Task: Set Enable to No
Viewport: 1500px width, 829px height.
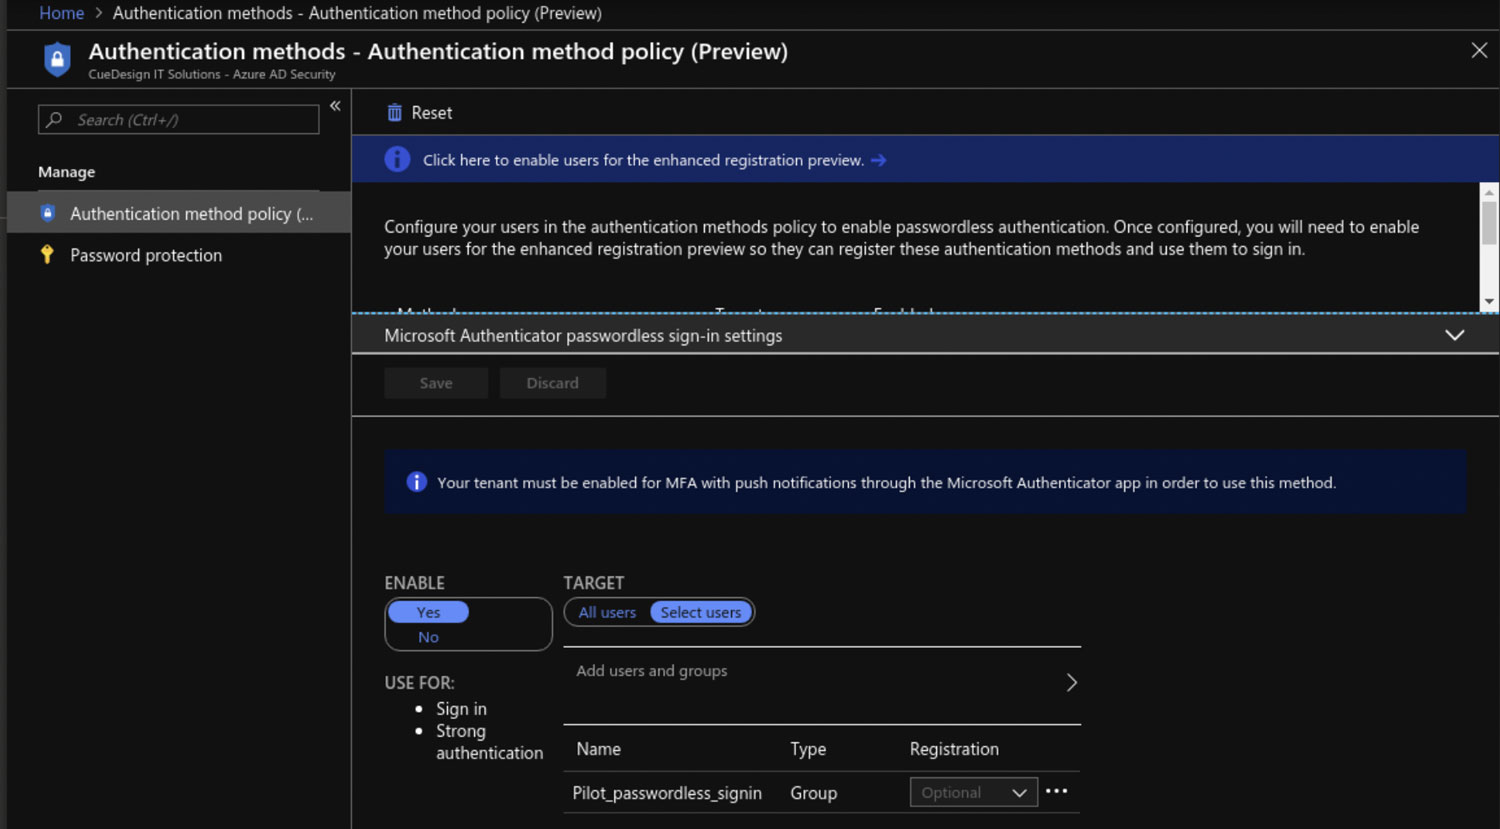Action: (428, 637)
